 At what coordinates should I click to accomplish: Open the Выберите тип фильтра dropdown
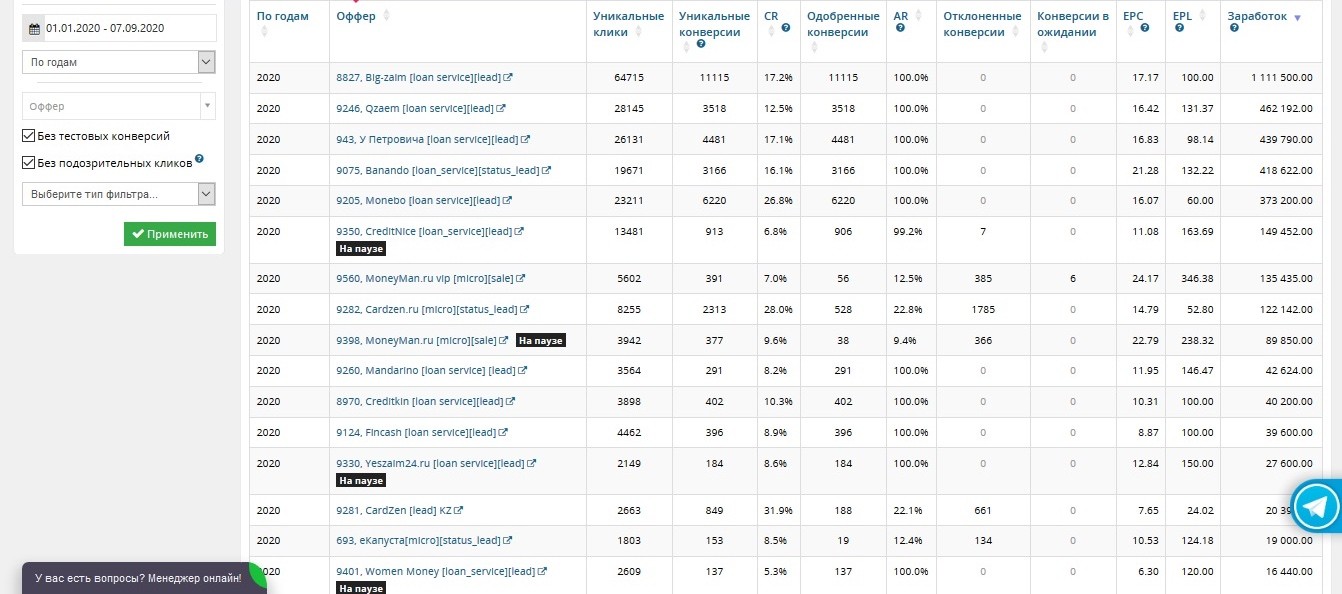point(119,194)
